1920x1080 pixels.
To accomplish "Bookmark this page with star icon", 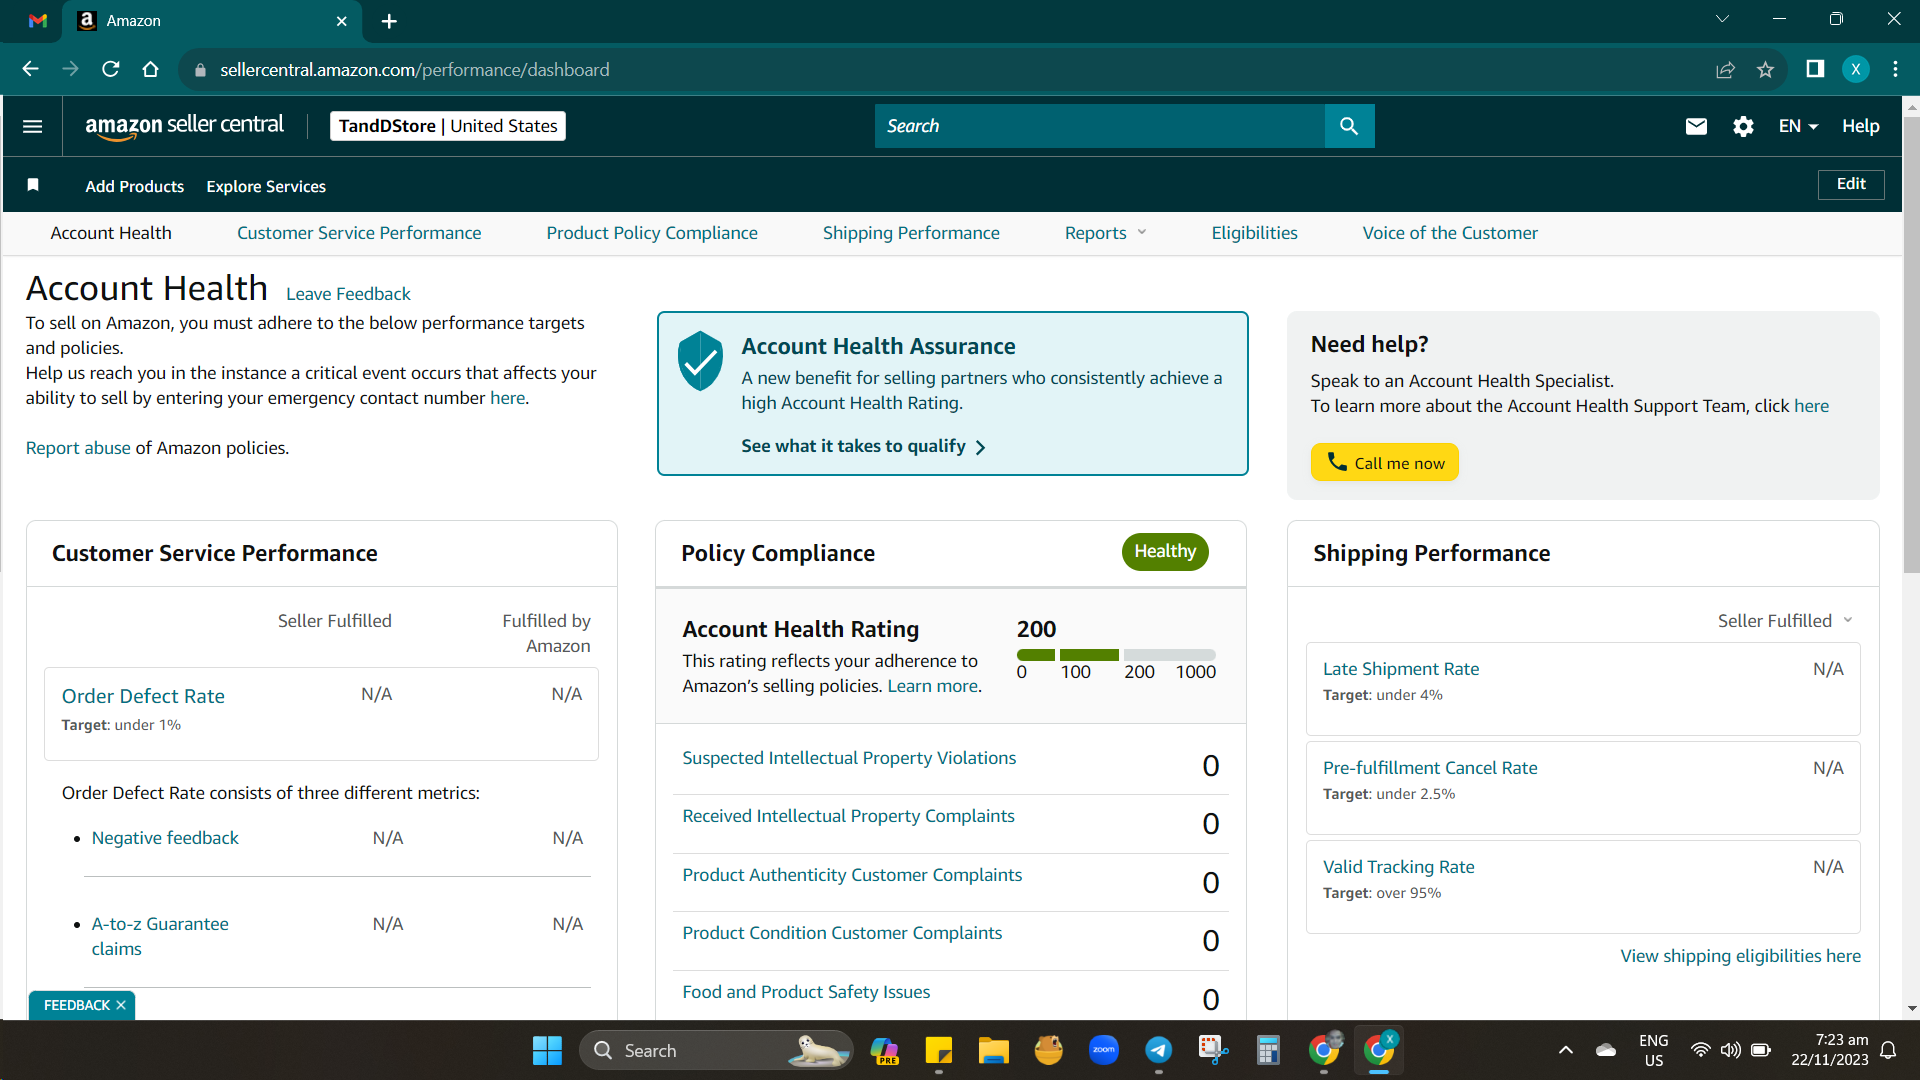I will [1765, 69].
